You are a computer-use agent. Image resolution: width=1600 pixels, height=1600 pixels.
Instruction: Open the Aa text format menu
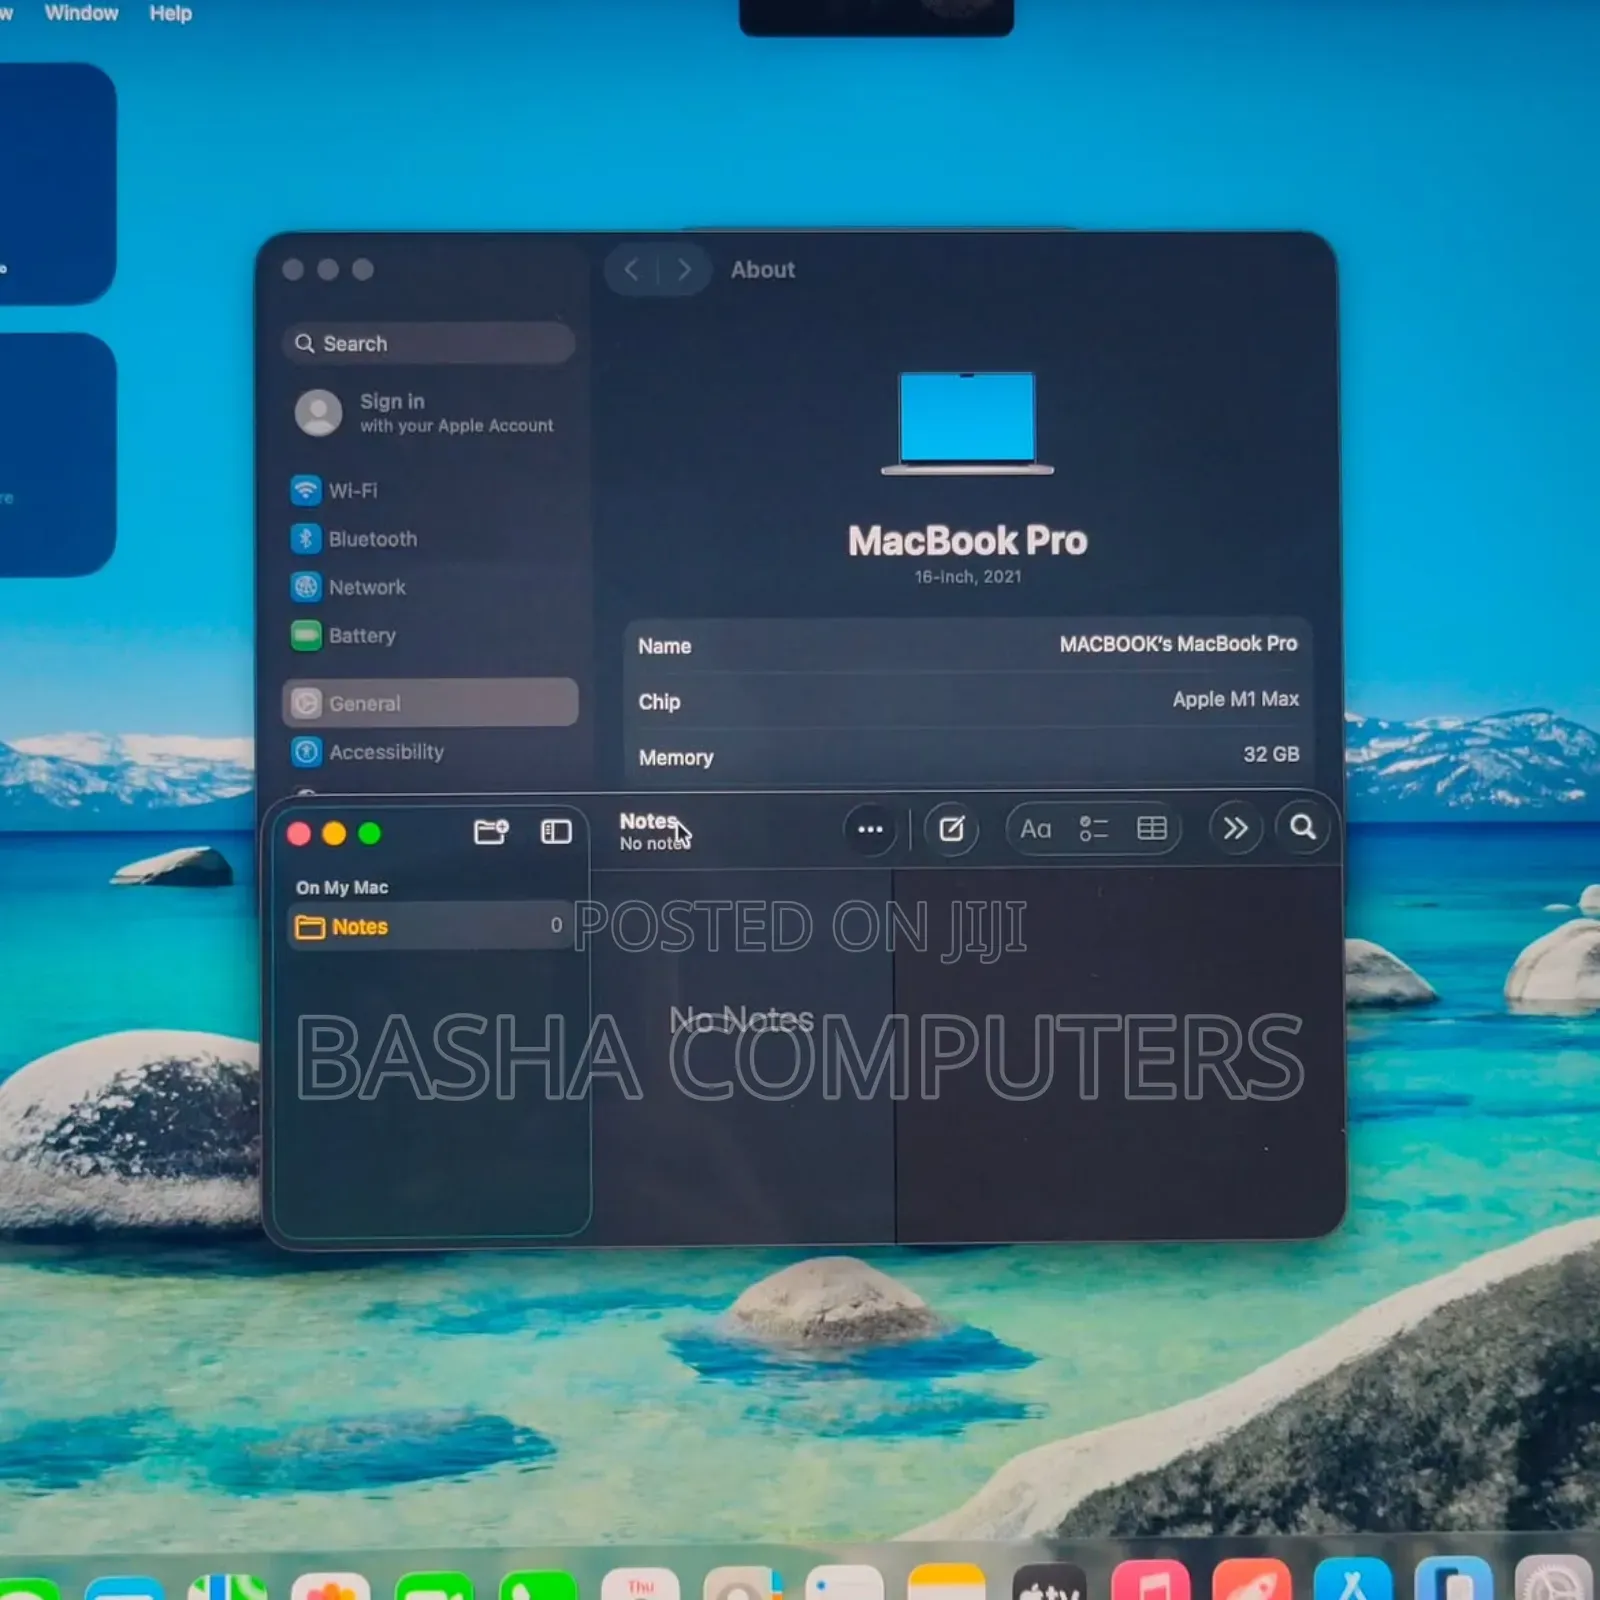(1035, 829)
